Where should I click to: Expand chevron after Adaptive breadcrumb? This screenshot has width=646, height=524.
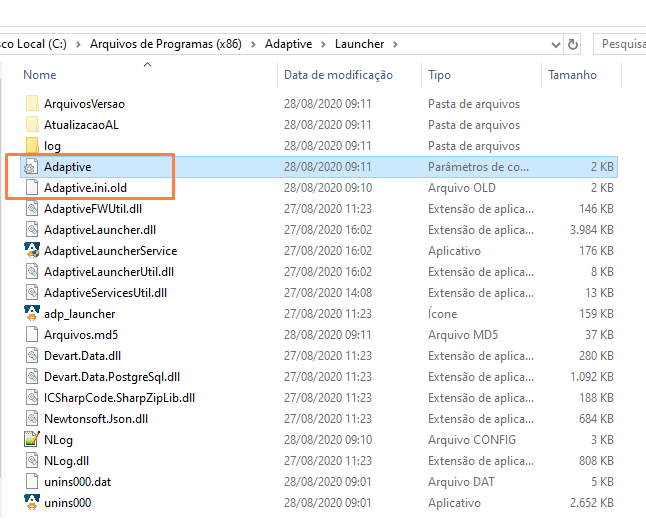pyautogui.click(x=323, y=44)
